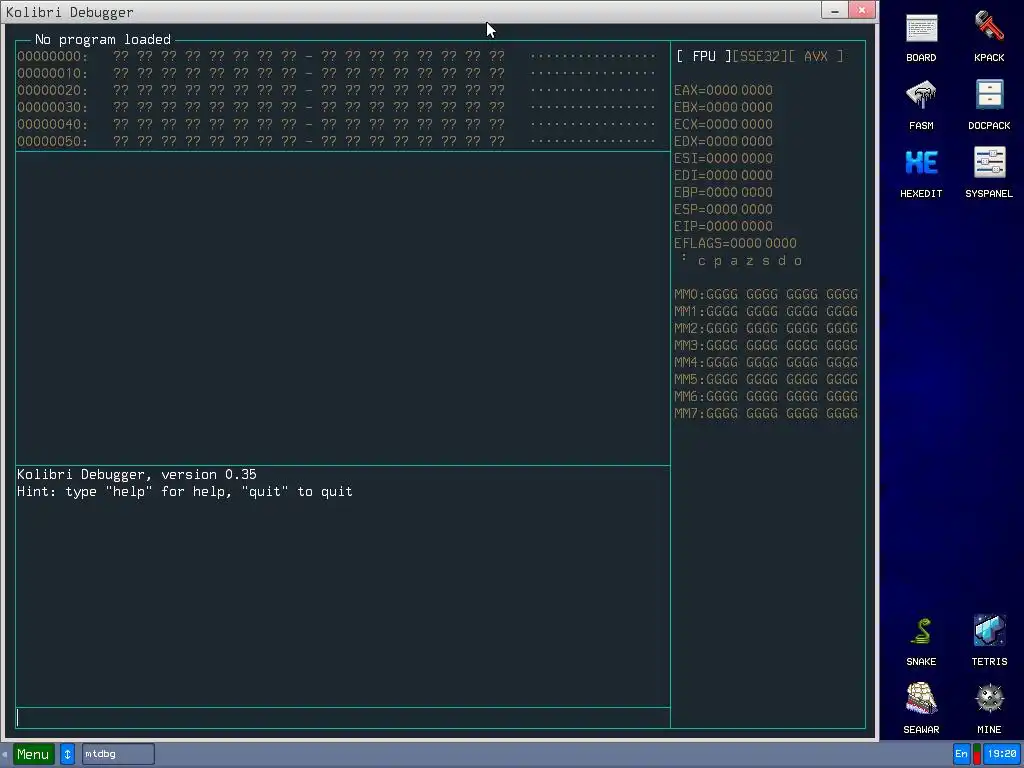The image size is (1024, 768).
Task: Open the SEAWAR game icon
Action: pos(921,709)
